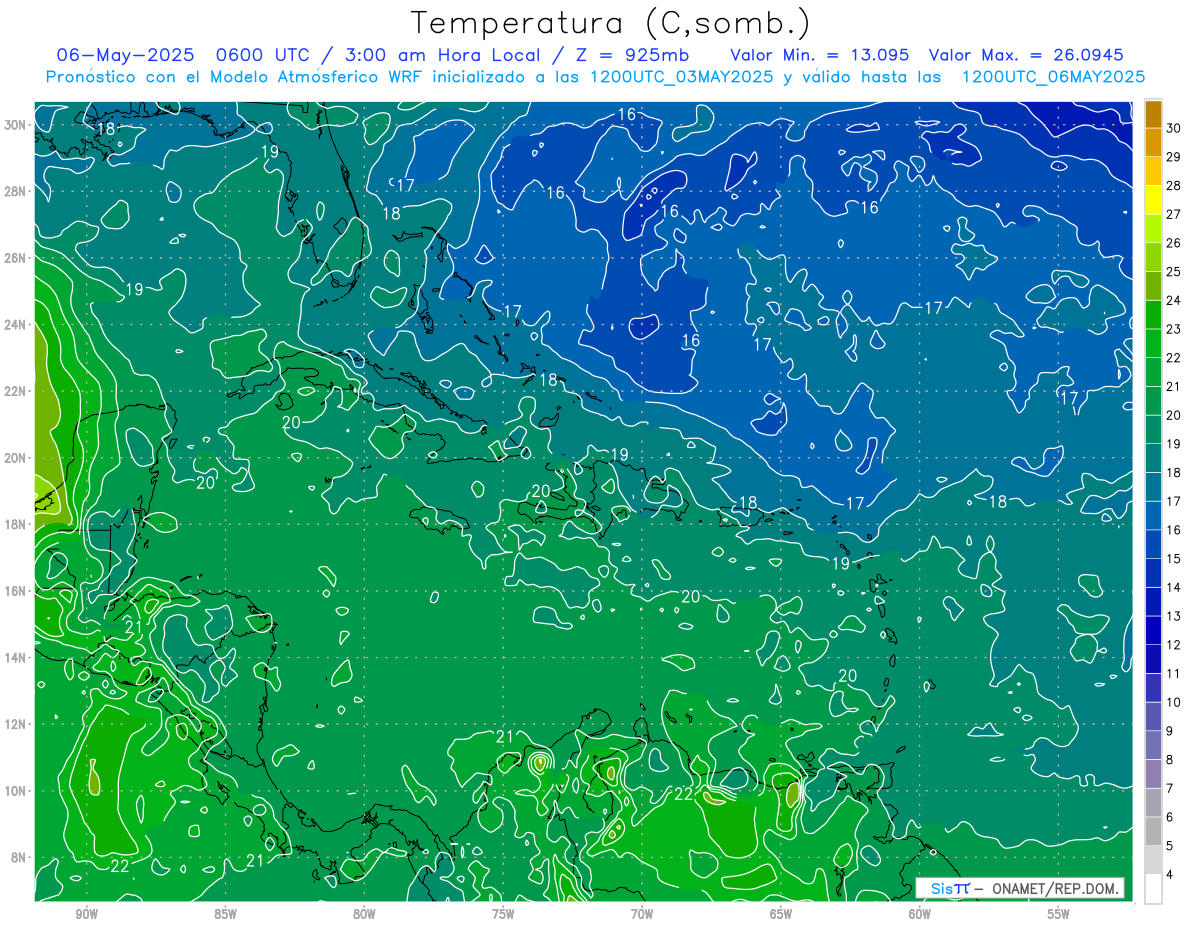Click the 85W longitude axis label
The height and width of the screenshot is (927, 1200).
[x=225, y=914]
